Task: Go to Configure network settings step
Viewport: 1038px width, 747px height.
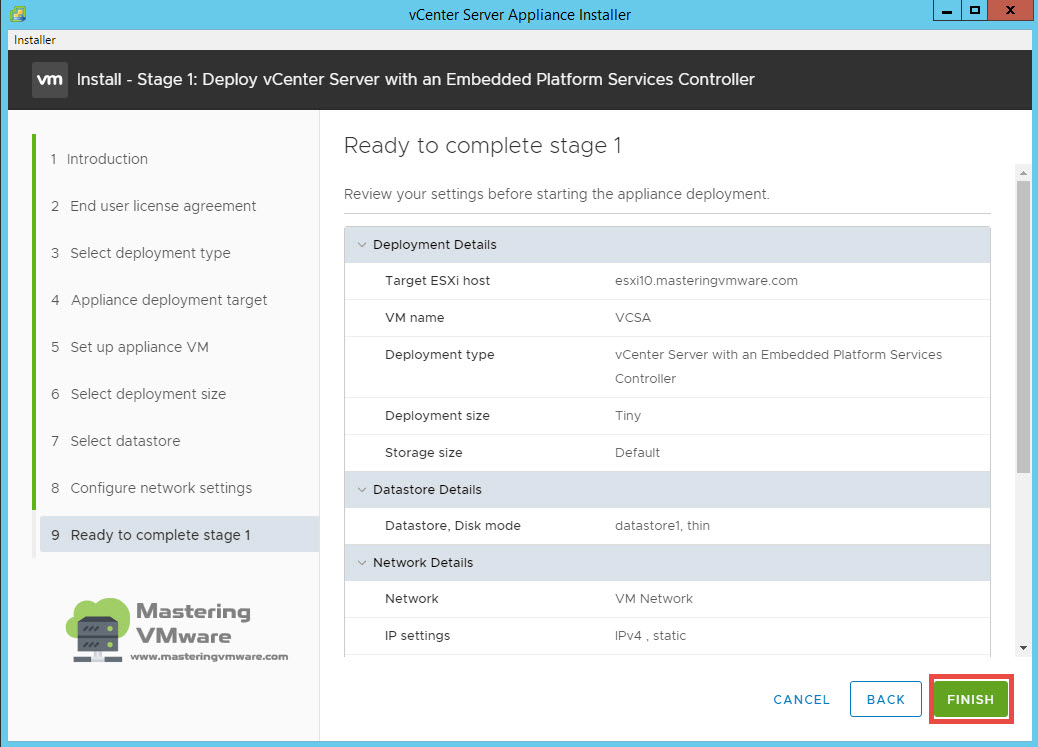Action: coord(152,488)
